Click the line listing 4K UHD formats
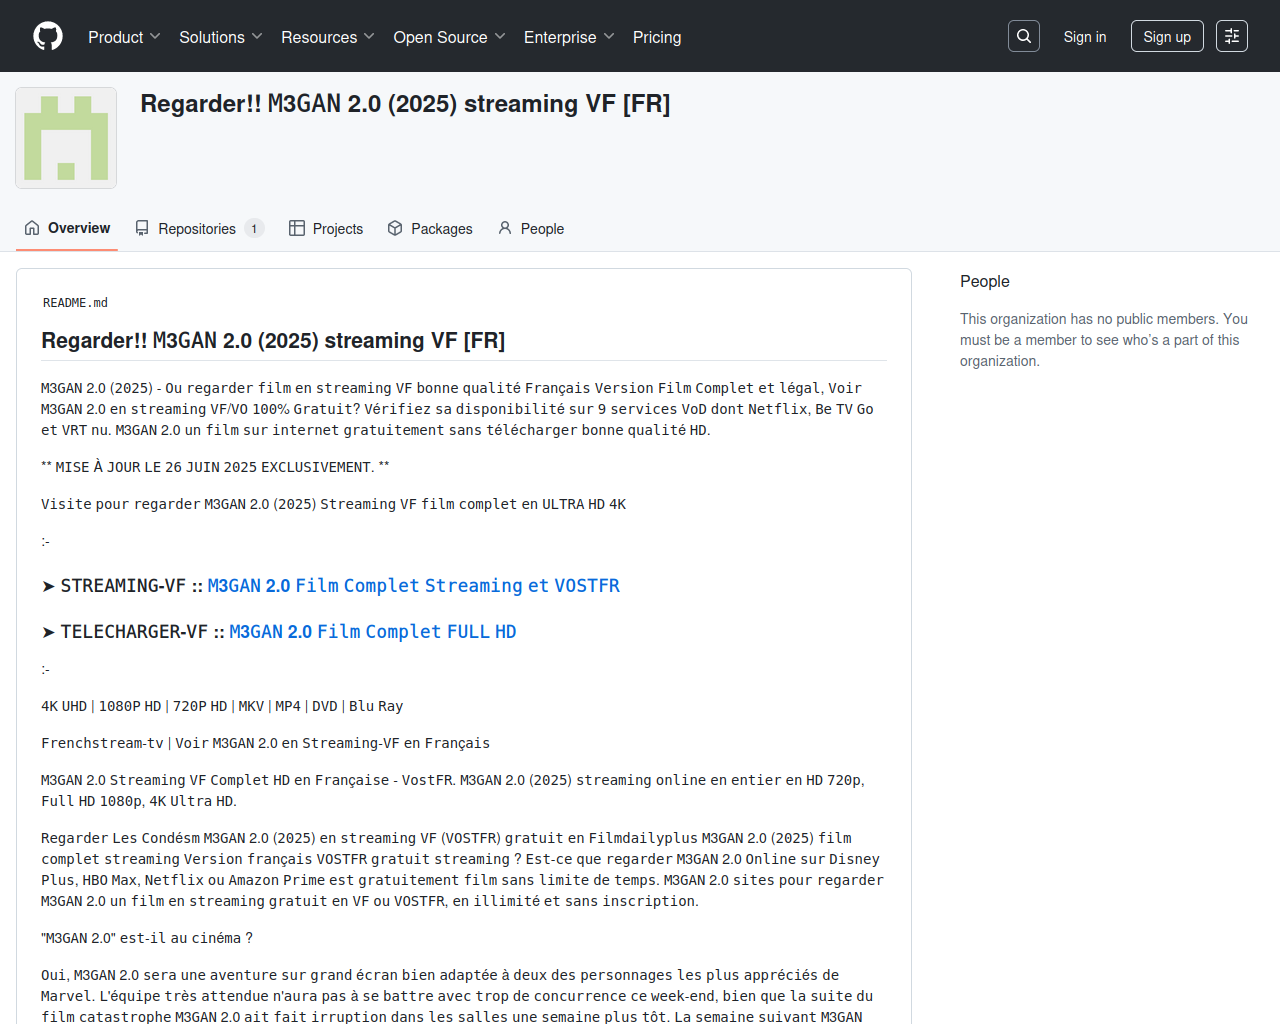The image size is (1280, 1024). click(222, 706)
